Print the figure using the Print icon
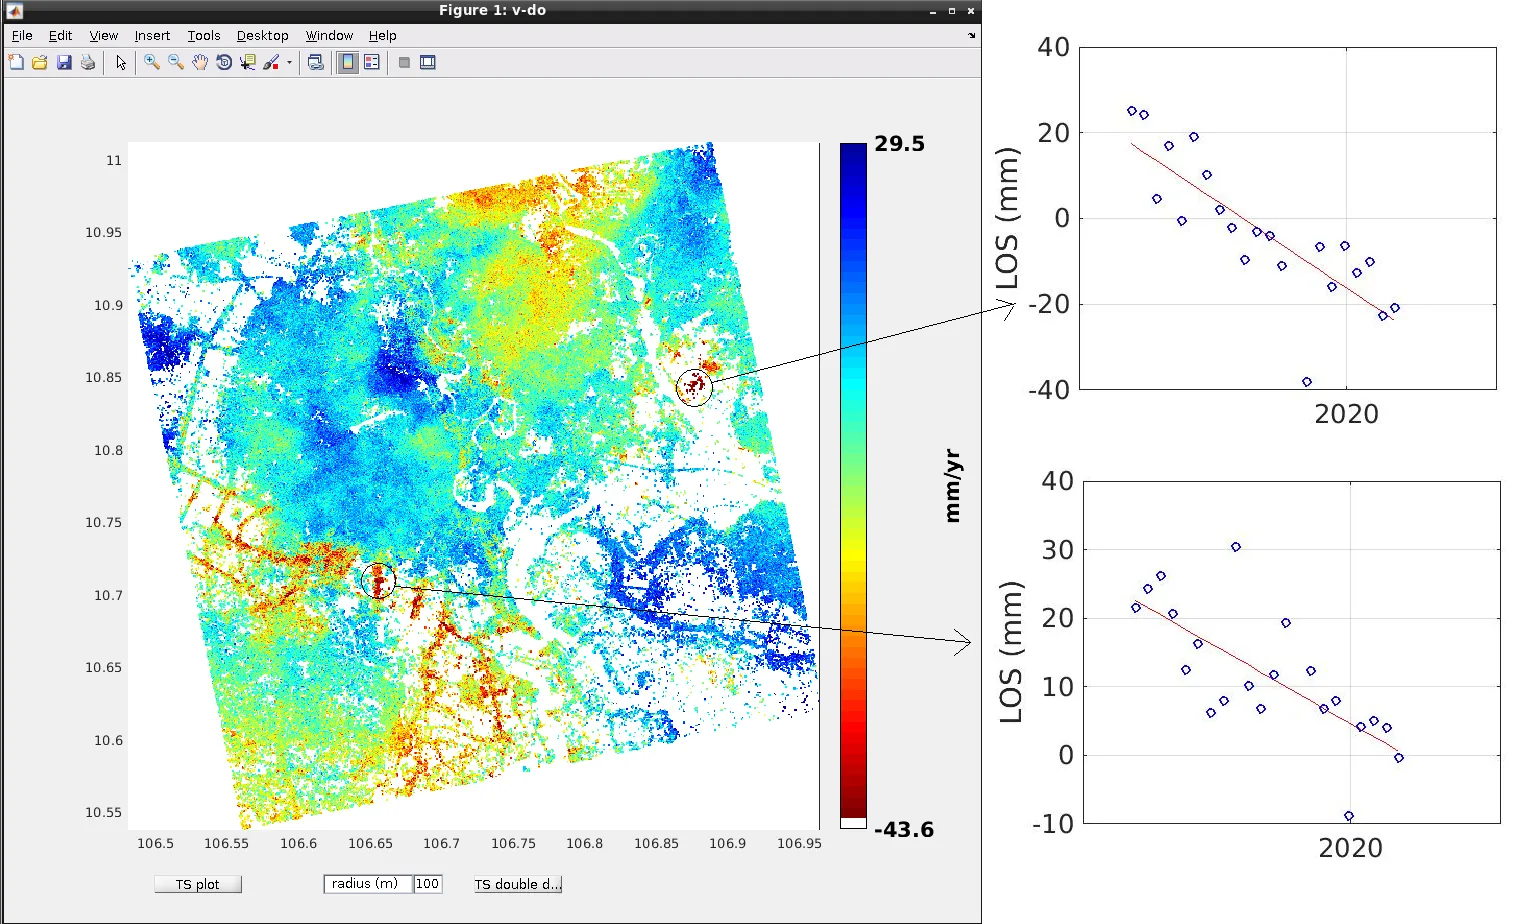1532x924 pixels. (x=88, y=62)
